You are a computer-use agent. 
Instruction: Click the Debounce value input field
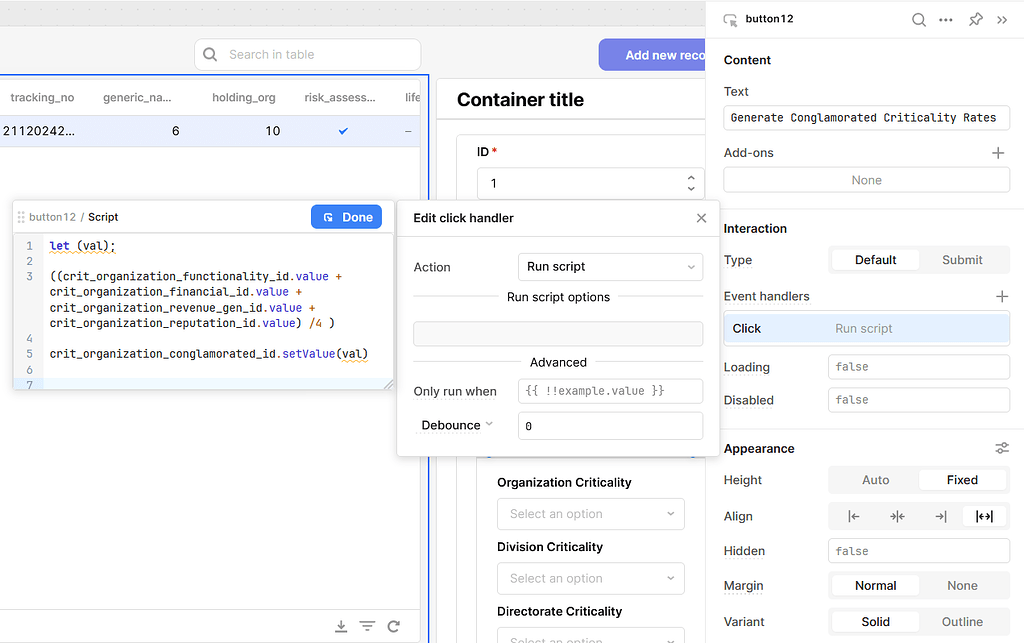(610, 426)
